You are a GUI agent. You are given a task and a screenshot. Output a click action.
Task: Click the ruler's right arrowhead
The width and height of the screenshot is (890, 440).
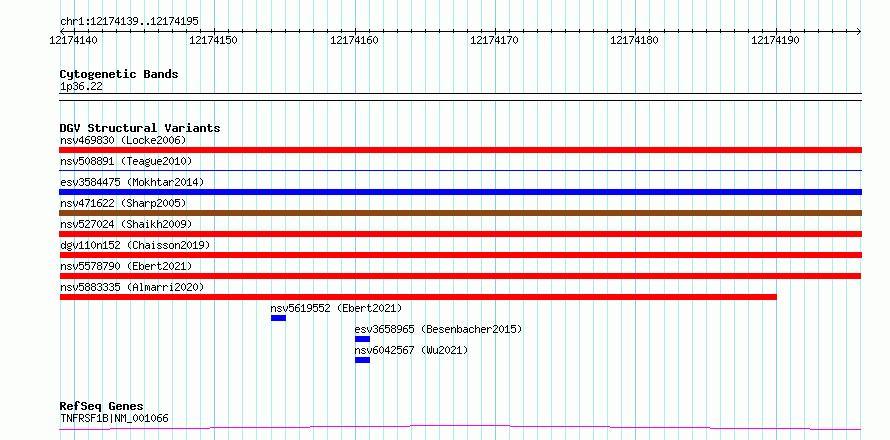858,31
